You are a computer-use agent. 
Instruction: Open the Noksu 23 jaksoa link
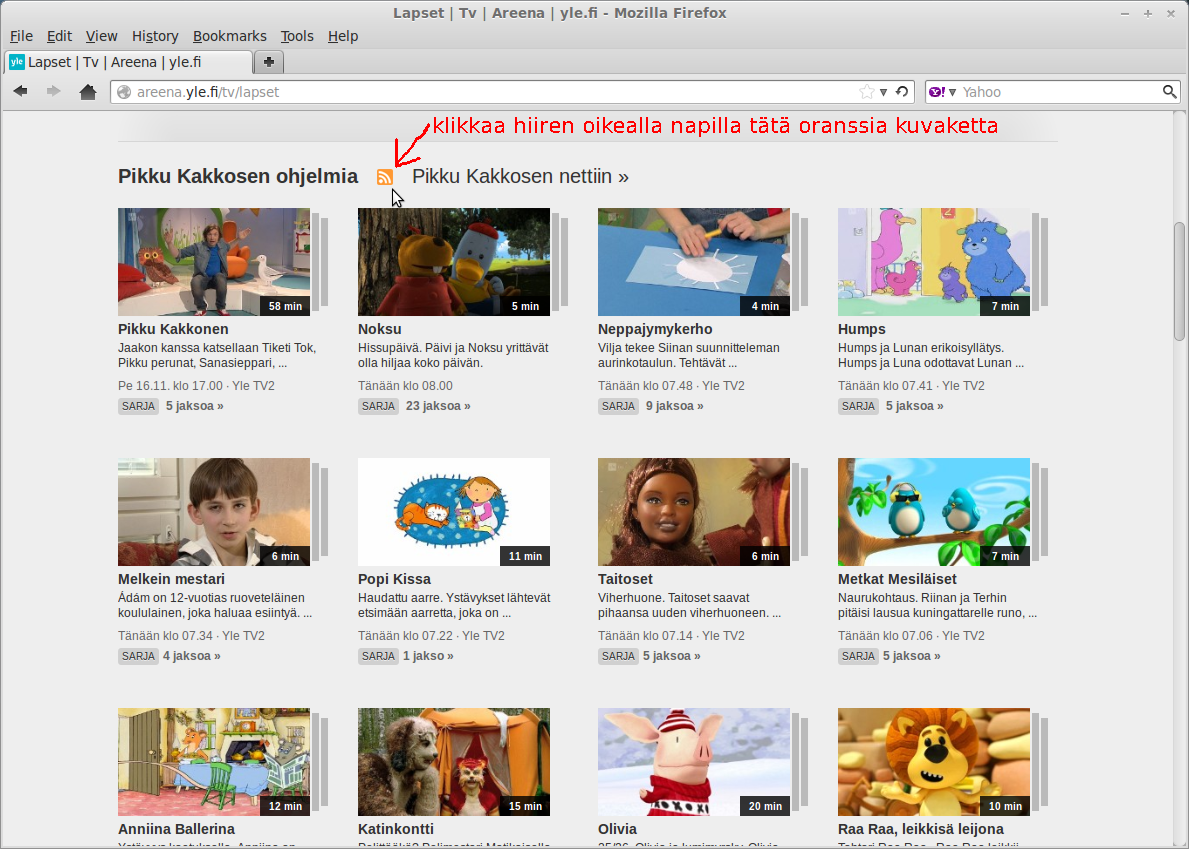pos(438,406)
